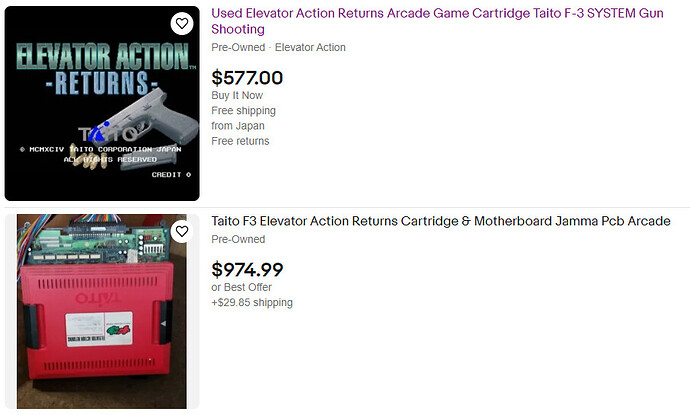Add Elevator Action Returns cartridge listing to watchlist
690x415 pixels.
point(182,23)
